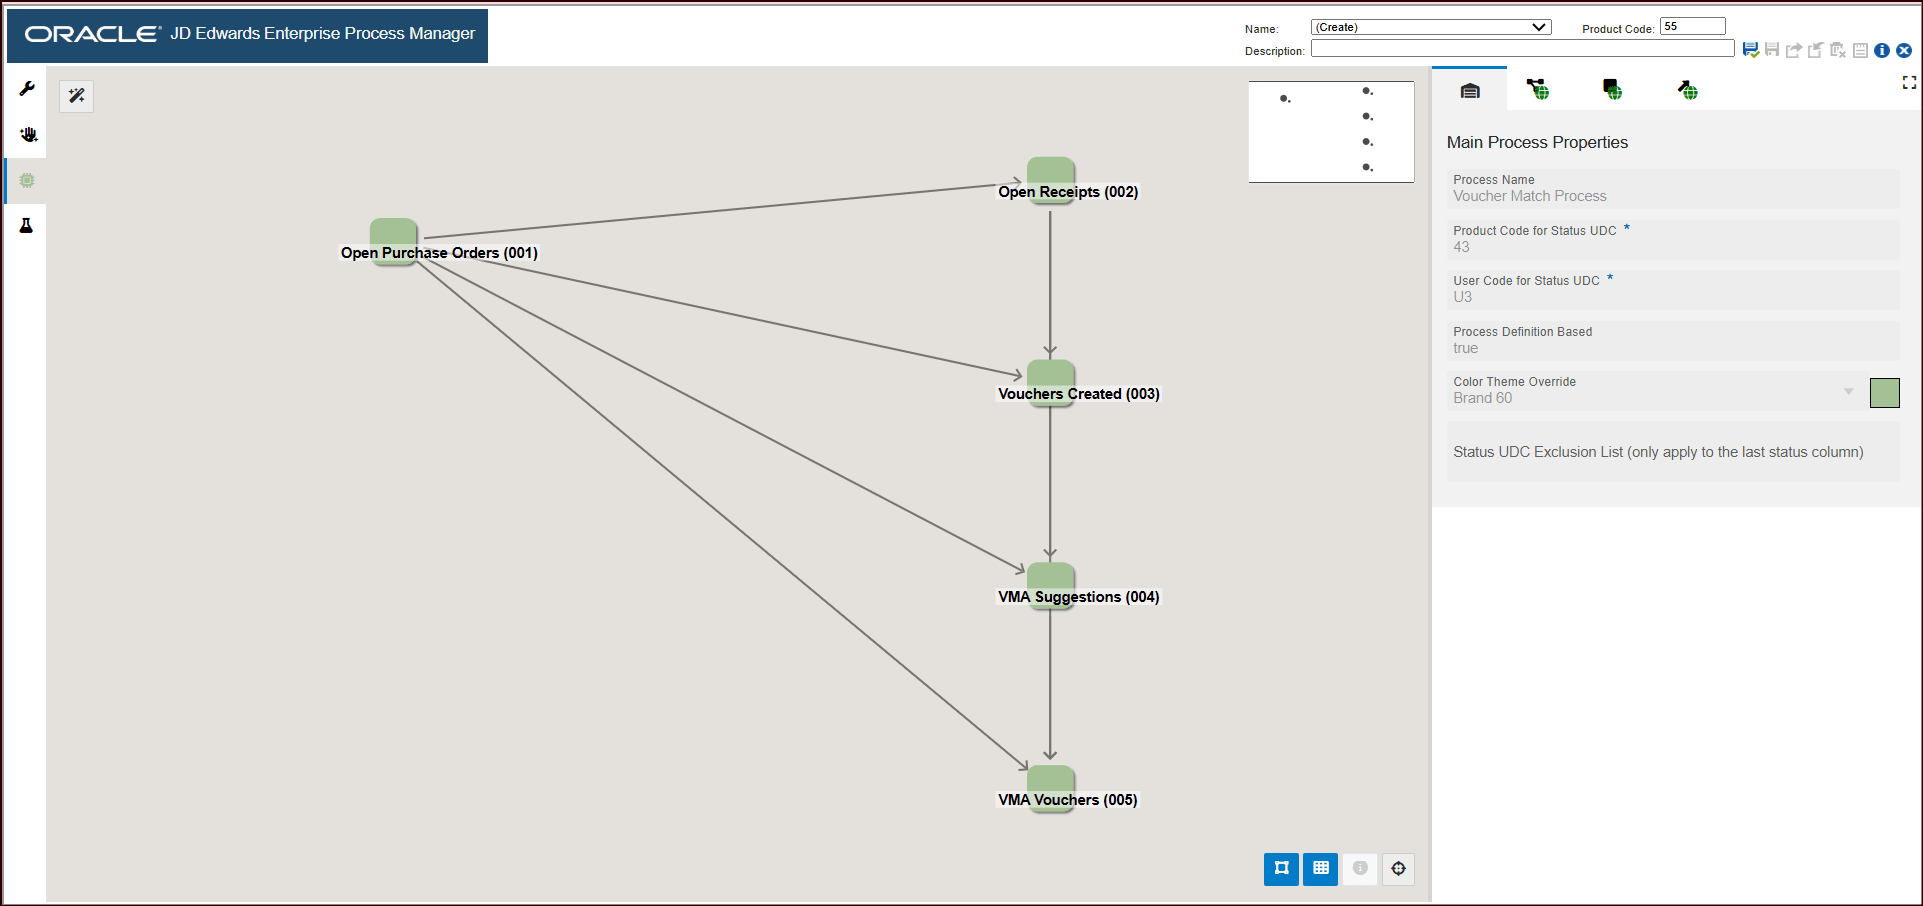
Task: Click the Oracle JD Edwards title banner
Action: pyautogui.click(x=248, y=36)
